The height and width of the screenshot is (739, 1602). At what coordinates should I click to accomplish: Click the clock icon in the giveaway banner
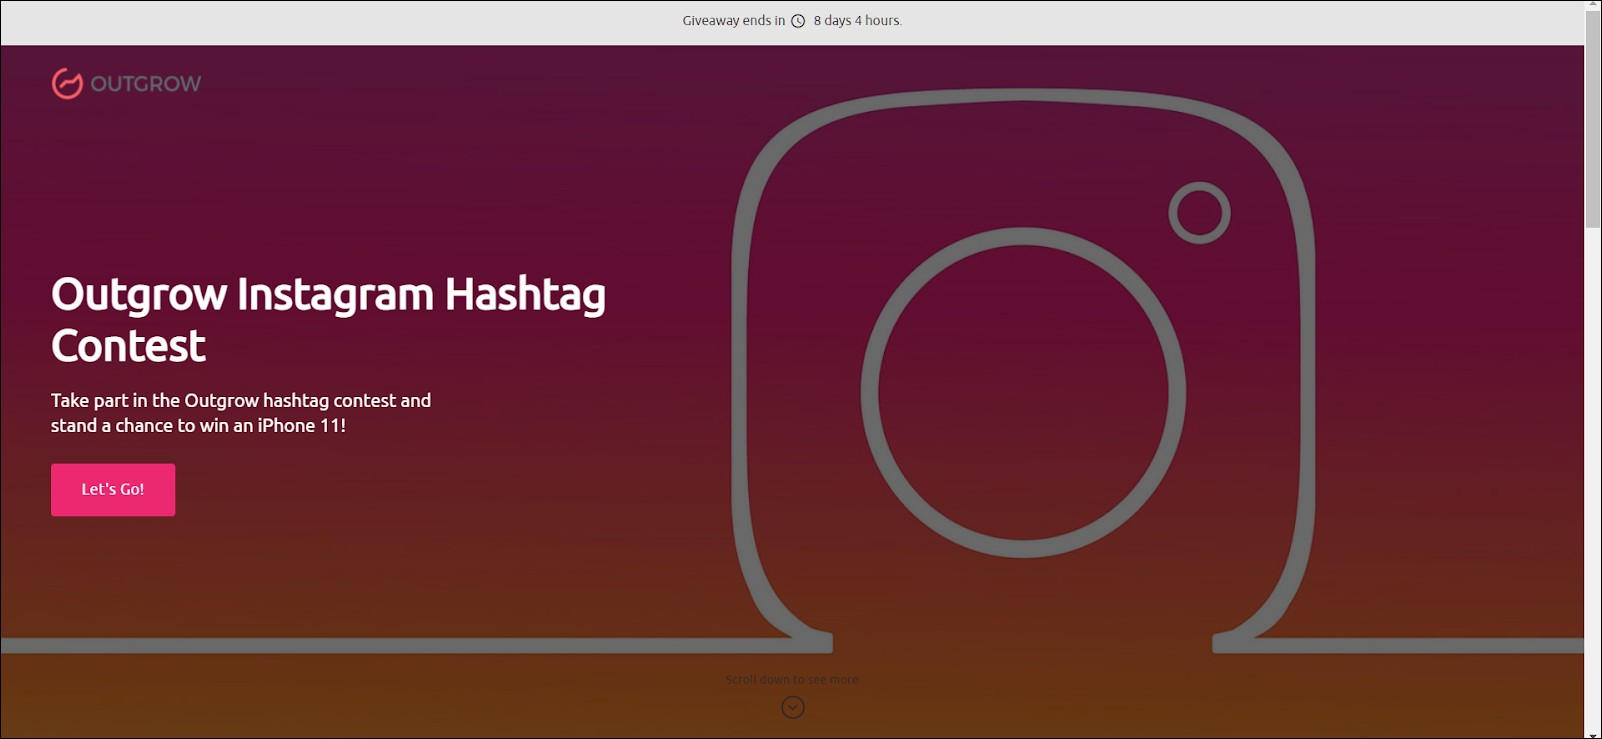798,21
